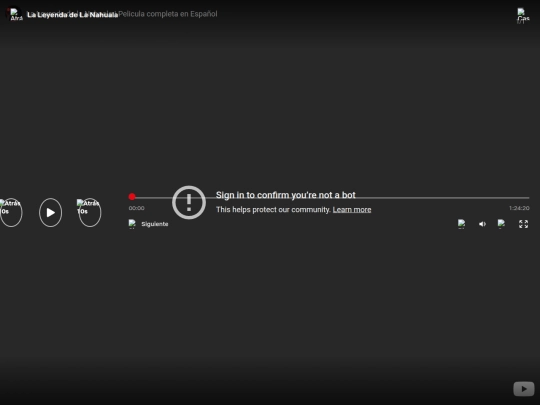The width and height of the screenshot is (540, 405).
Task: Click the broken icon left of the speaker
Action: tap(462, 224)
